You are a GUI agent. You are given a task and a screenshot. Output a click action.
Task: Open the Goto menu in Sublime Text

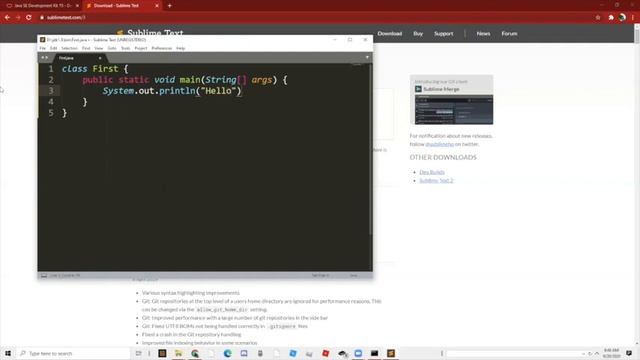pyautogui.click(x=112, y=48)
